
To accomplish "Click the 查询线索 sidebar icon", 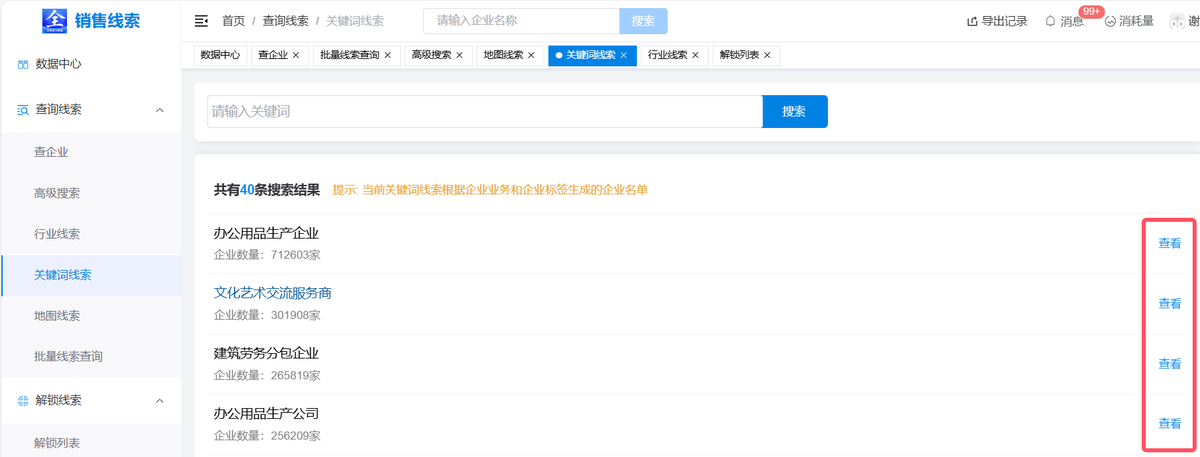I will pyautogui.click(x=23, y=110).
